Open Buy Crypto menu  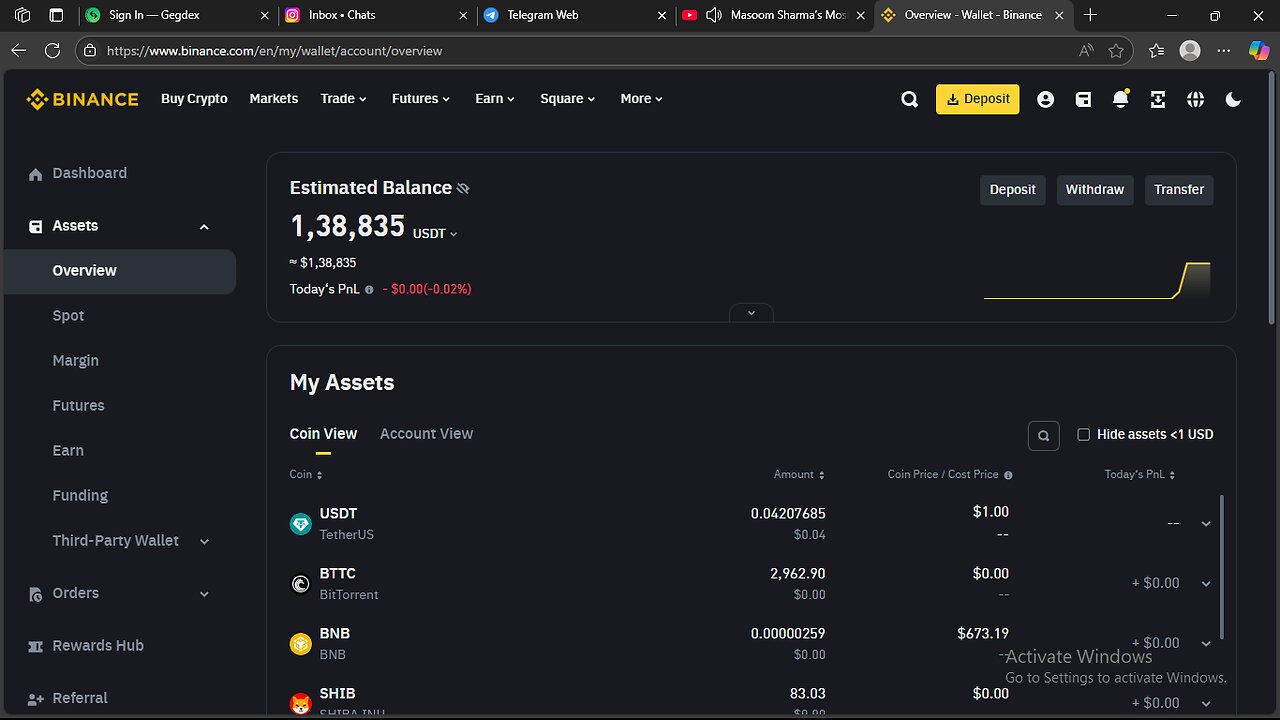pyautogui.click(x=194, y=98)
